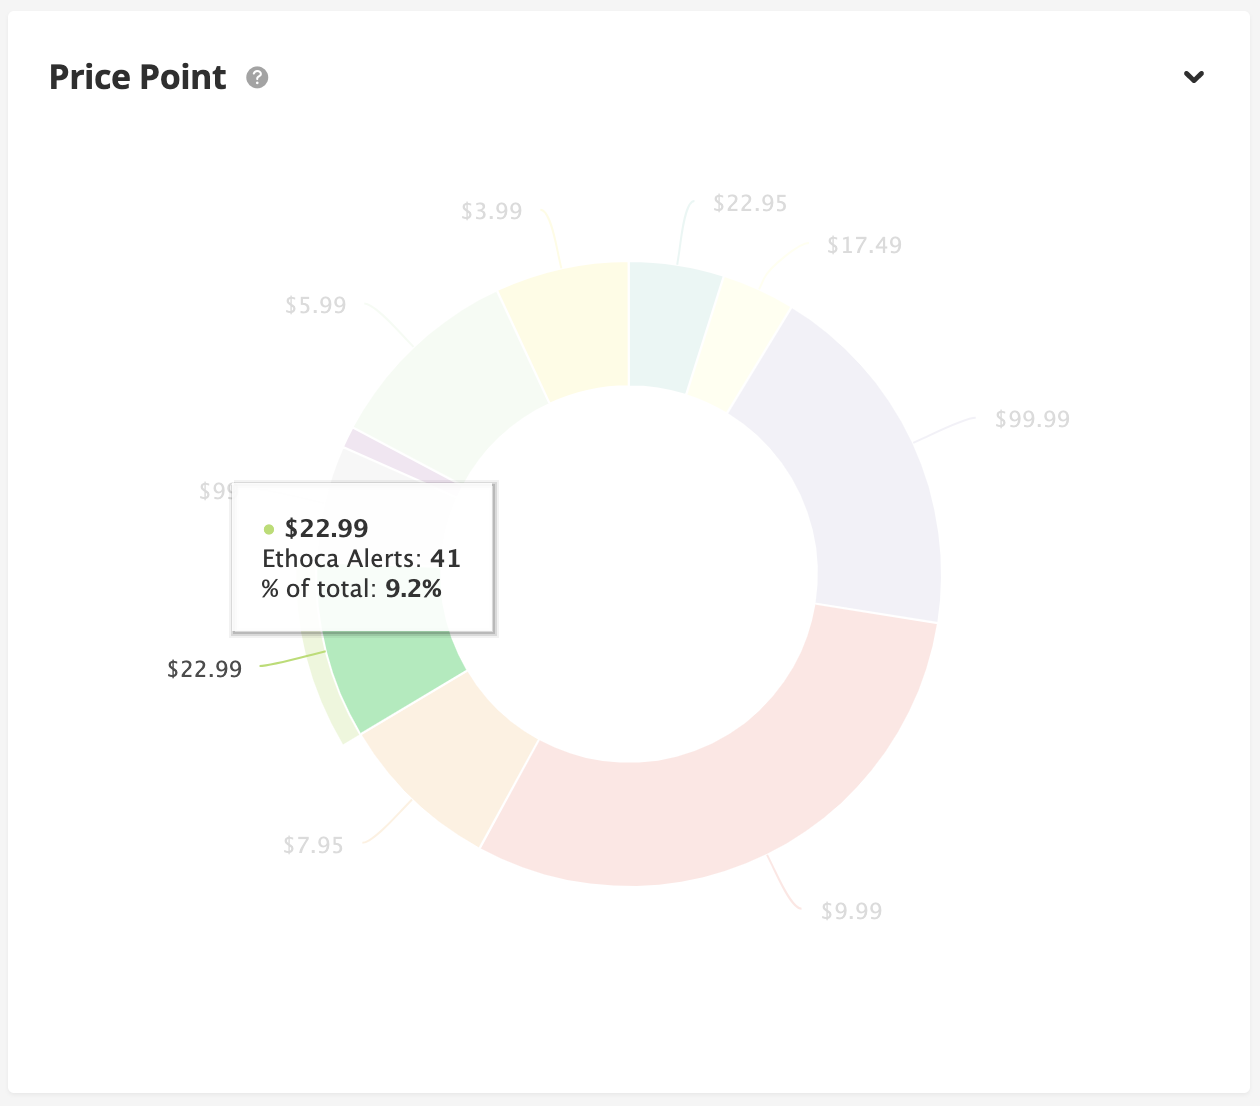This screenshot has width=1260, height=1106.
Task: Click the $22.99 data label
Action: pyautogui.click(x=204, y=669)
